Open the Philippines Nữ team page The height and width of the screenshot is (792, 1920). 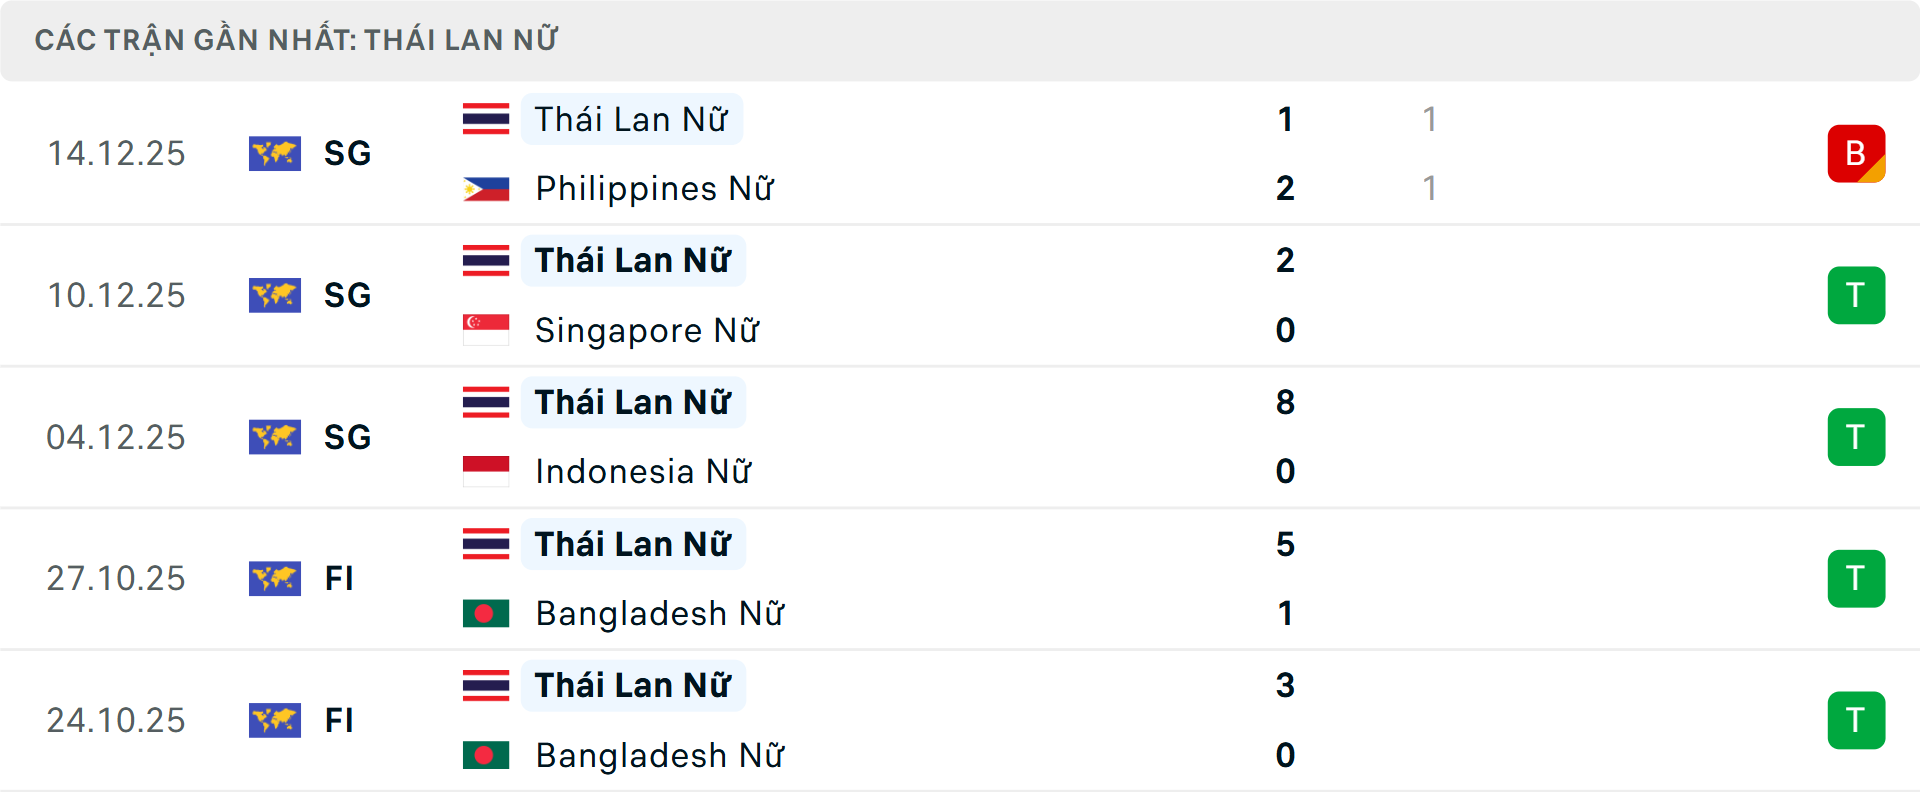pyautogui.click(x=654, y=188)
